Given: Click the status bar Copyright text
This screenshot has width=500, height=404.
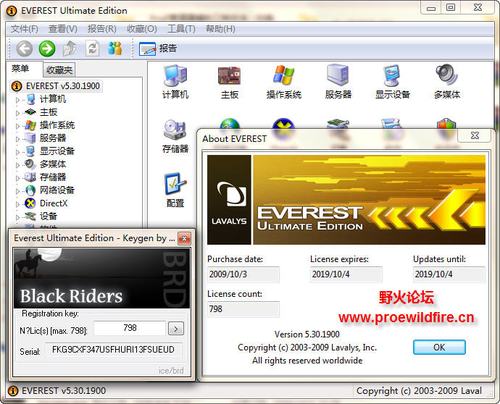Looking at the screenshot, I should coord(419,391).
